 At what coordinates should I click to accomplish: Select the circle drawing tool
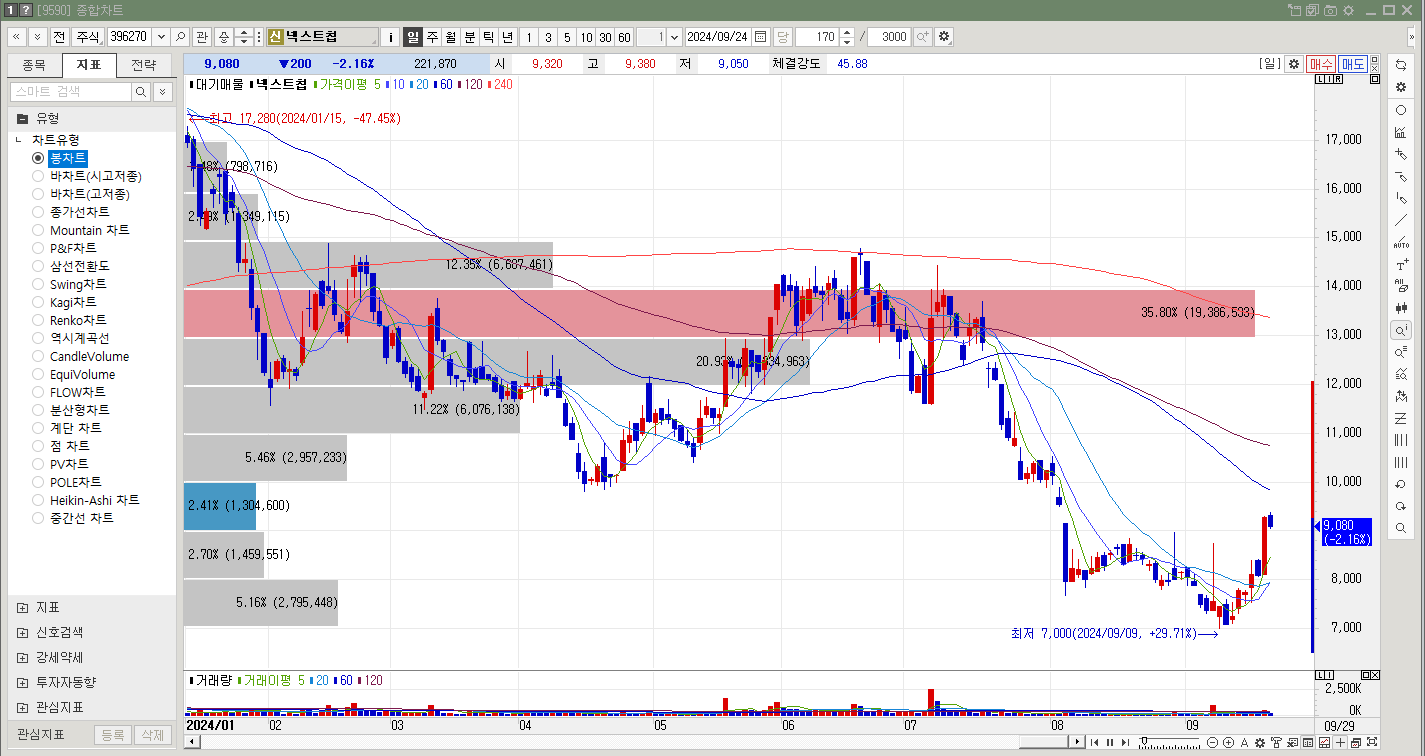(x=1401, y=110)
